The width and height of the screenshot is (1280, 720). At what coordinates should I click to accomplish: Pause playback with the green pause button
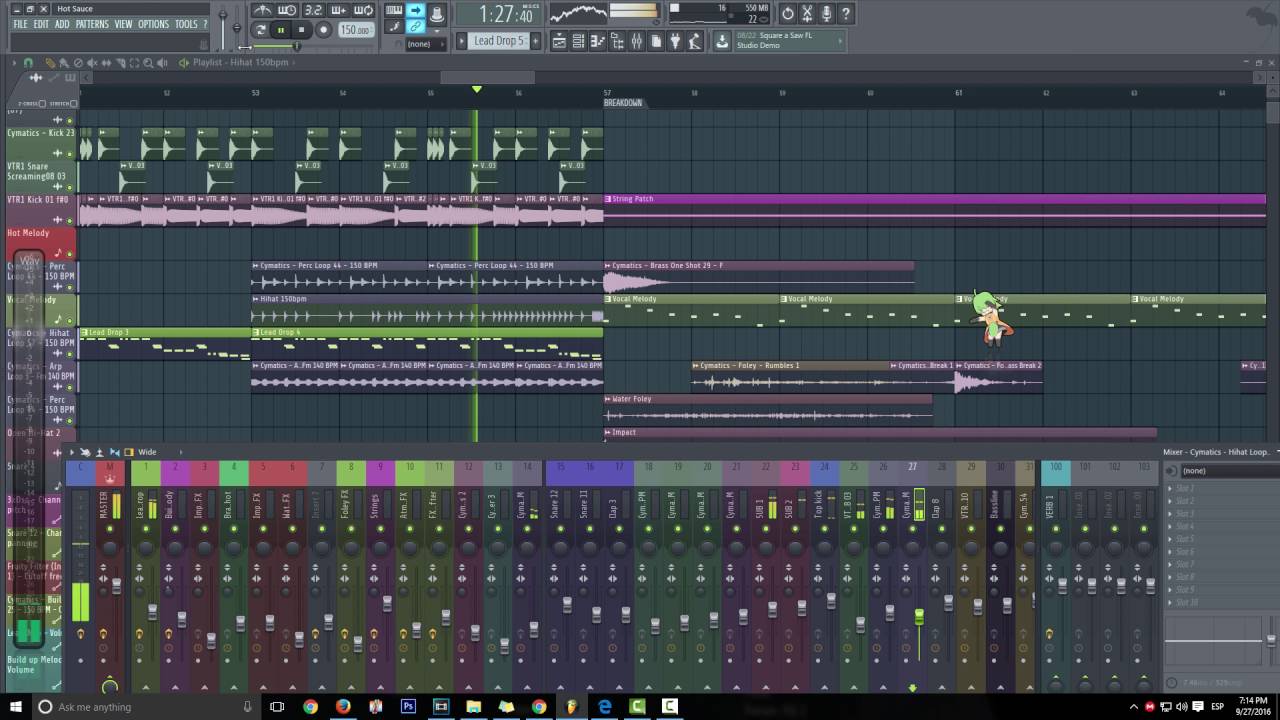click(x=281, y=30)
